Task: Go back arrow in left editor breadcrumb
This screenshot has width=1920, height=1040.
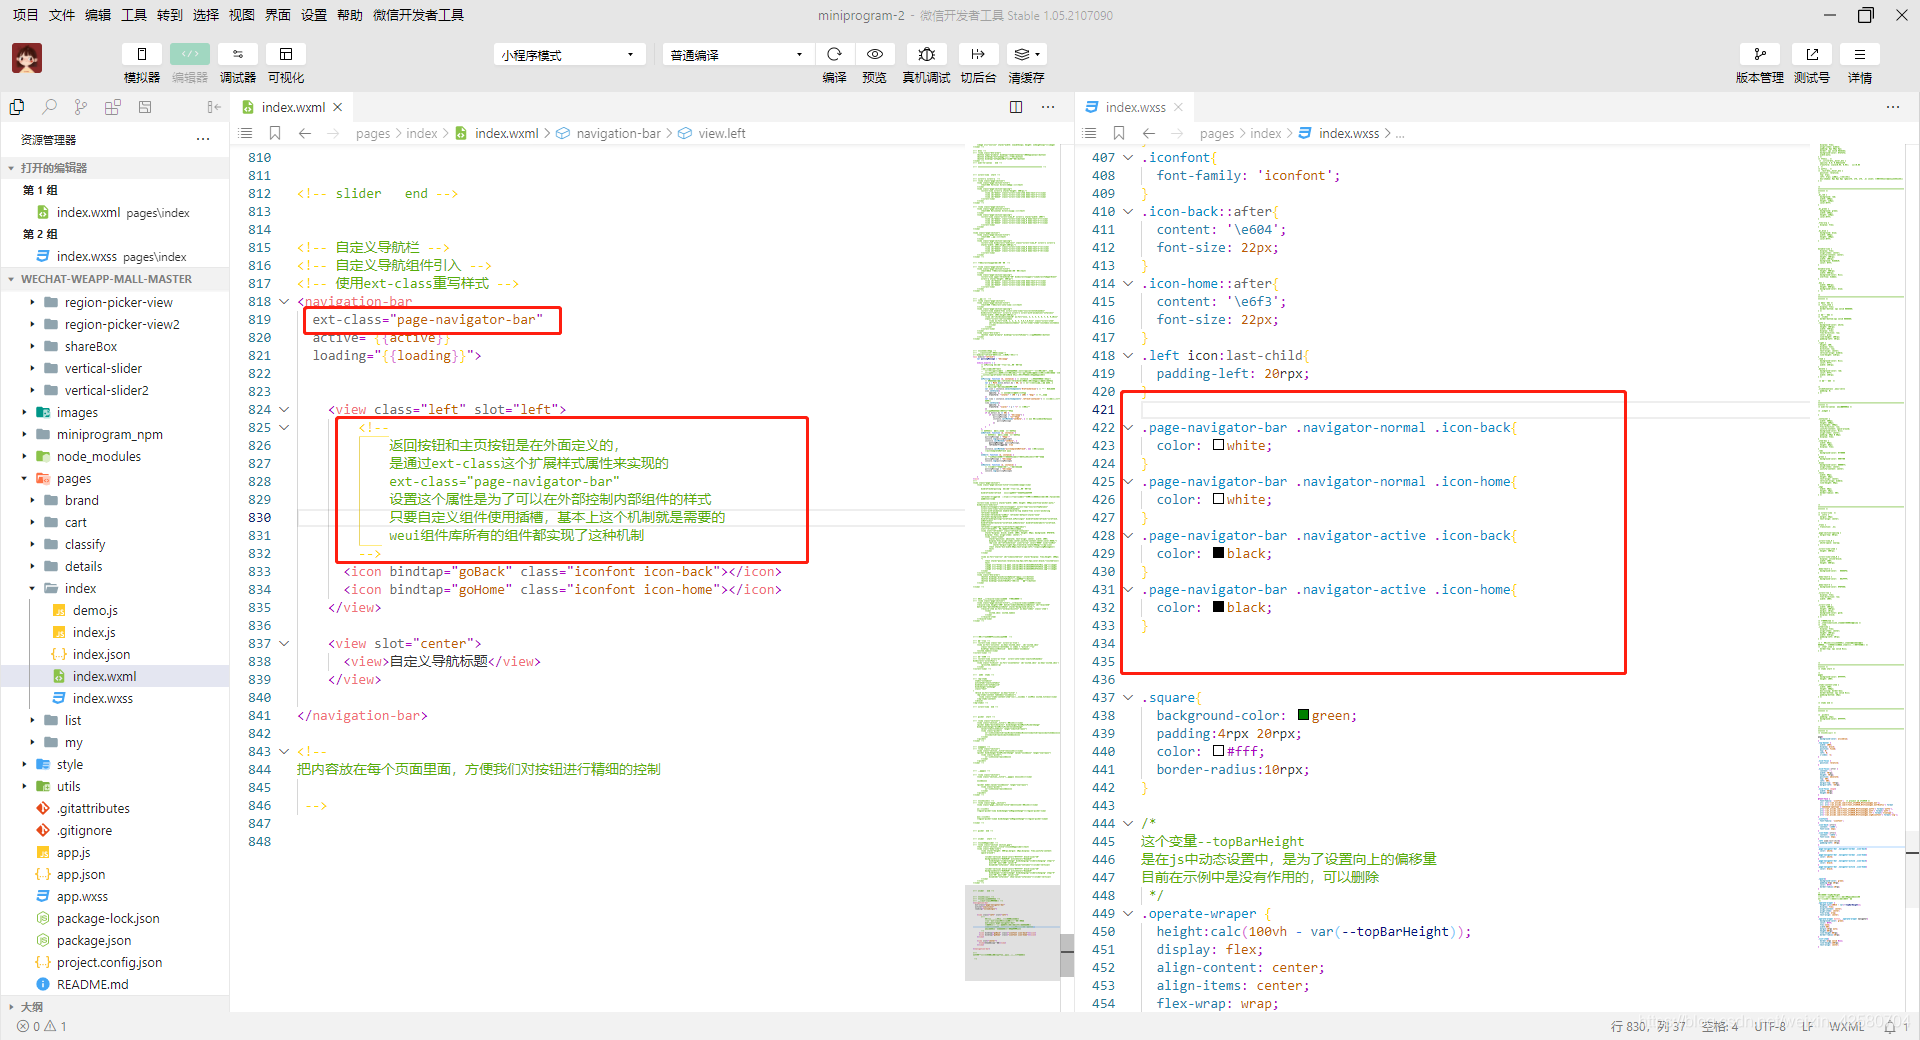Action: tap(305, 133)
